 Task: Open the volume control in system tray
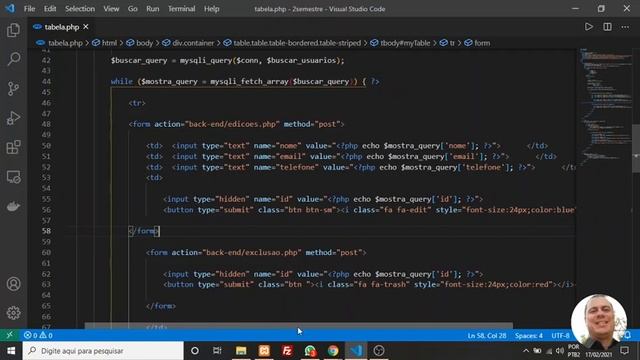click(560, 351)
